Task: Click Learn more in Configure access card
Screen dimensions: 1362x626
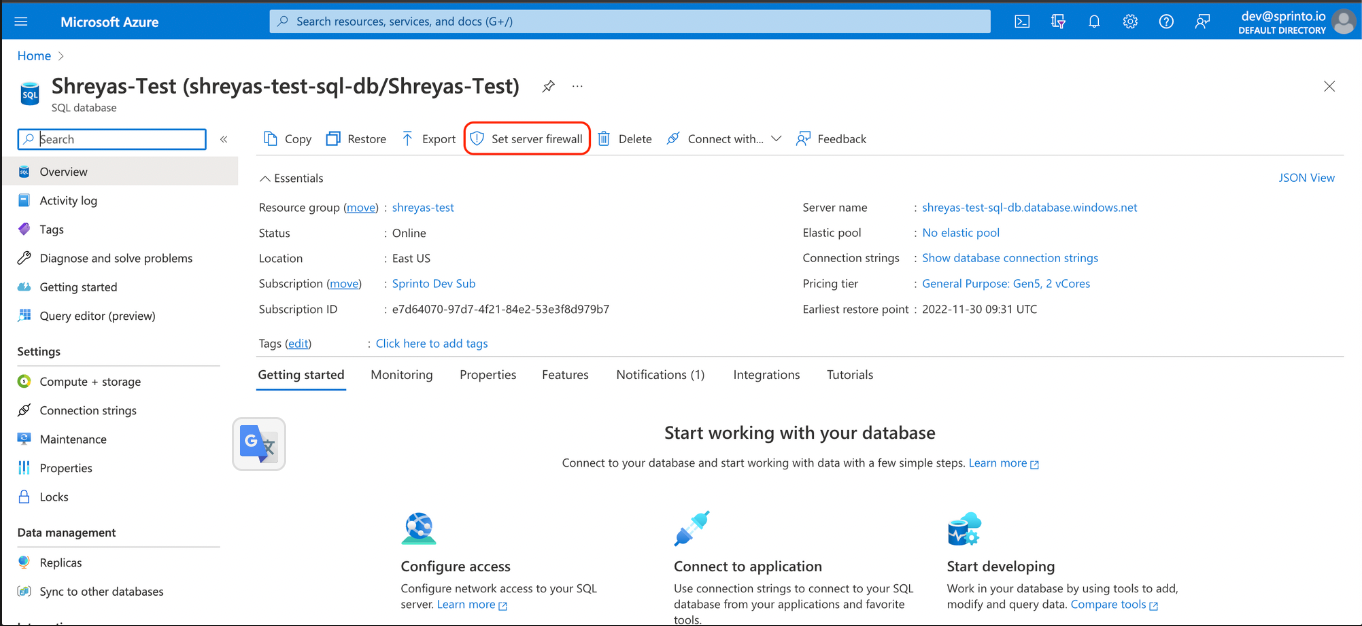Action: [472, 605]
